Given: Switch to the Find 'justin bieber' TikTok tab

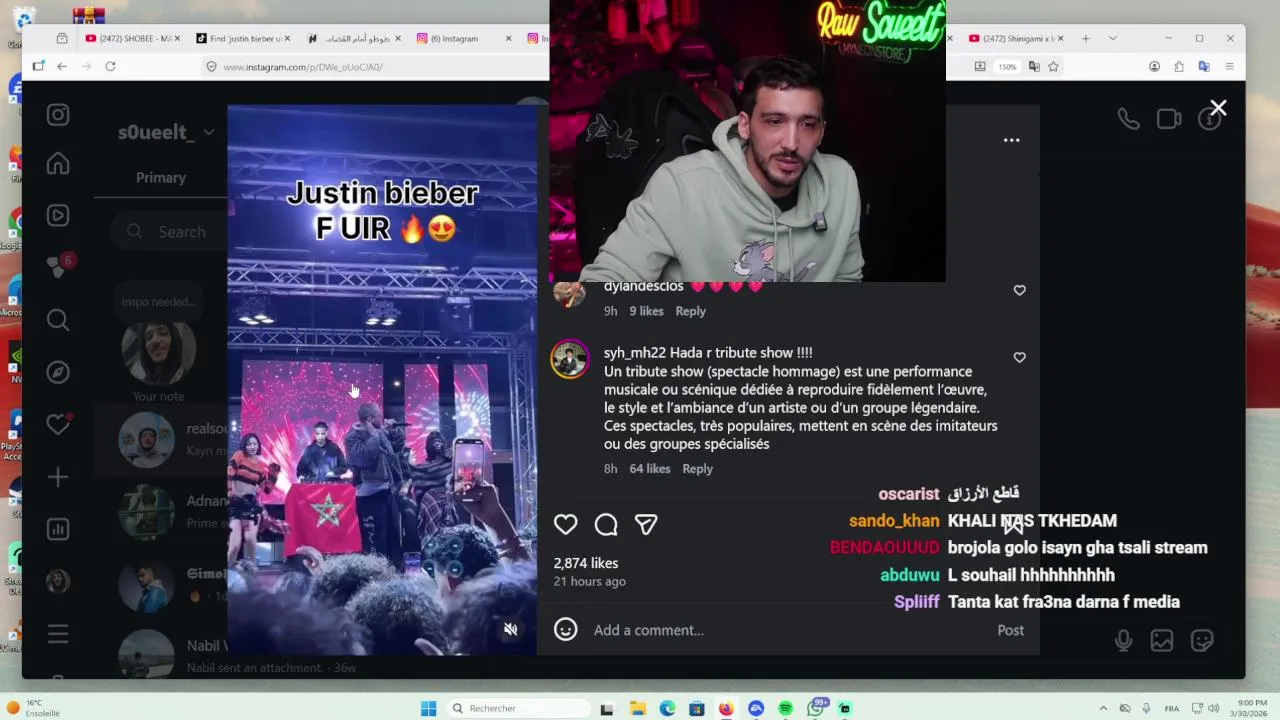Looking at the screenshot, I should point(243,38).
